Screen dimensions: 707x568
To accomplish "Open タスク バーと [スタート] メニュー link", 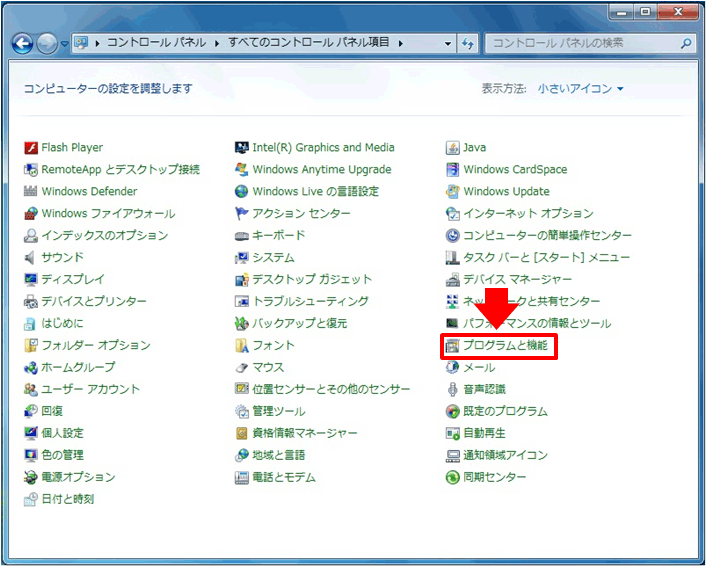I will (x=546, y=258).
